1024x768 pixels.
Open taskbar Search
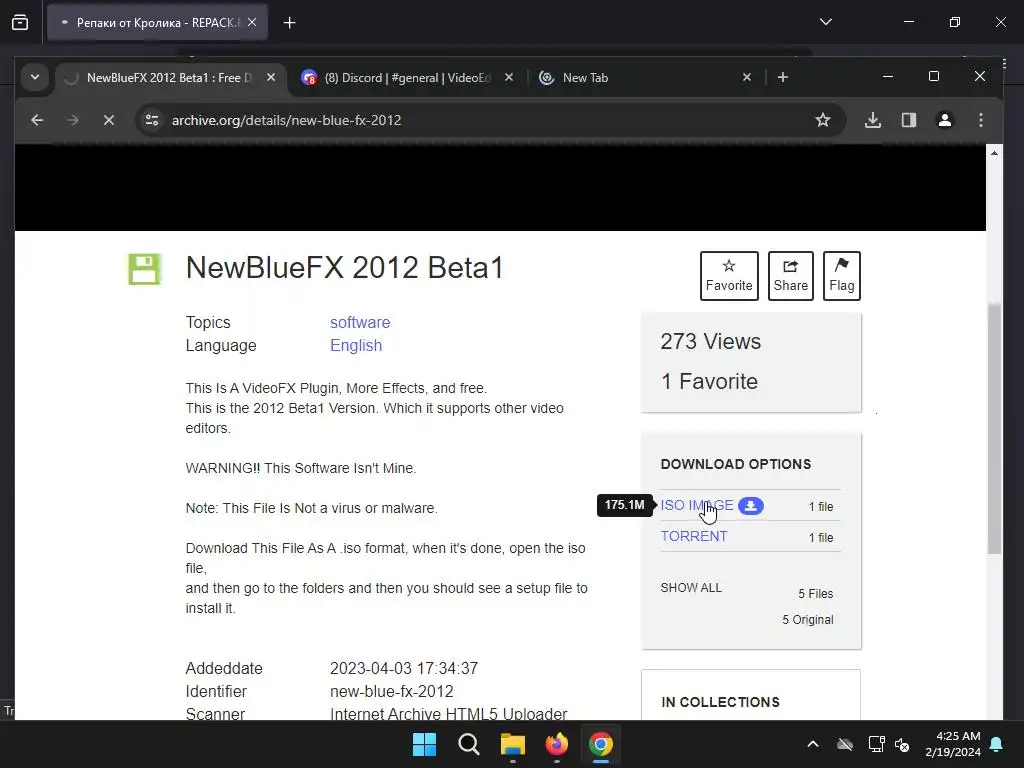(x=469, y=744)
